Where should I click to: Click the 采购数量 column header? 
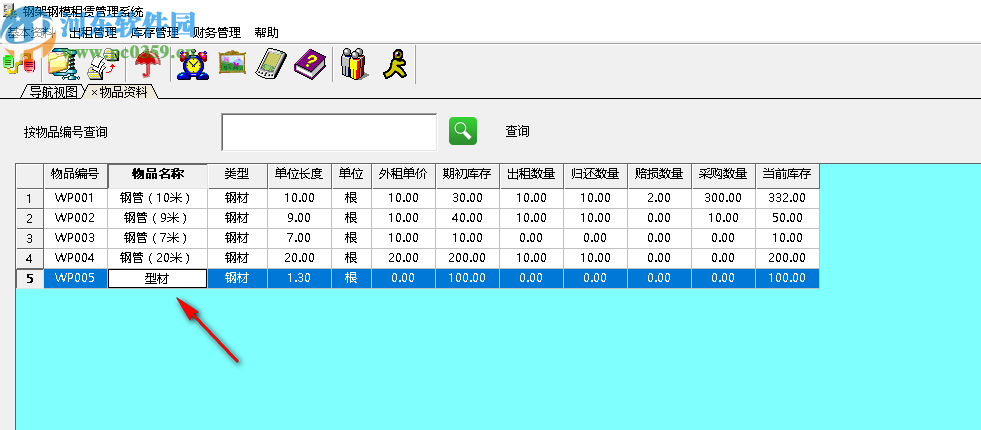723,175
